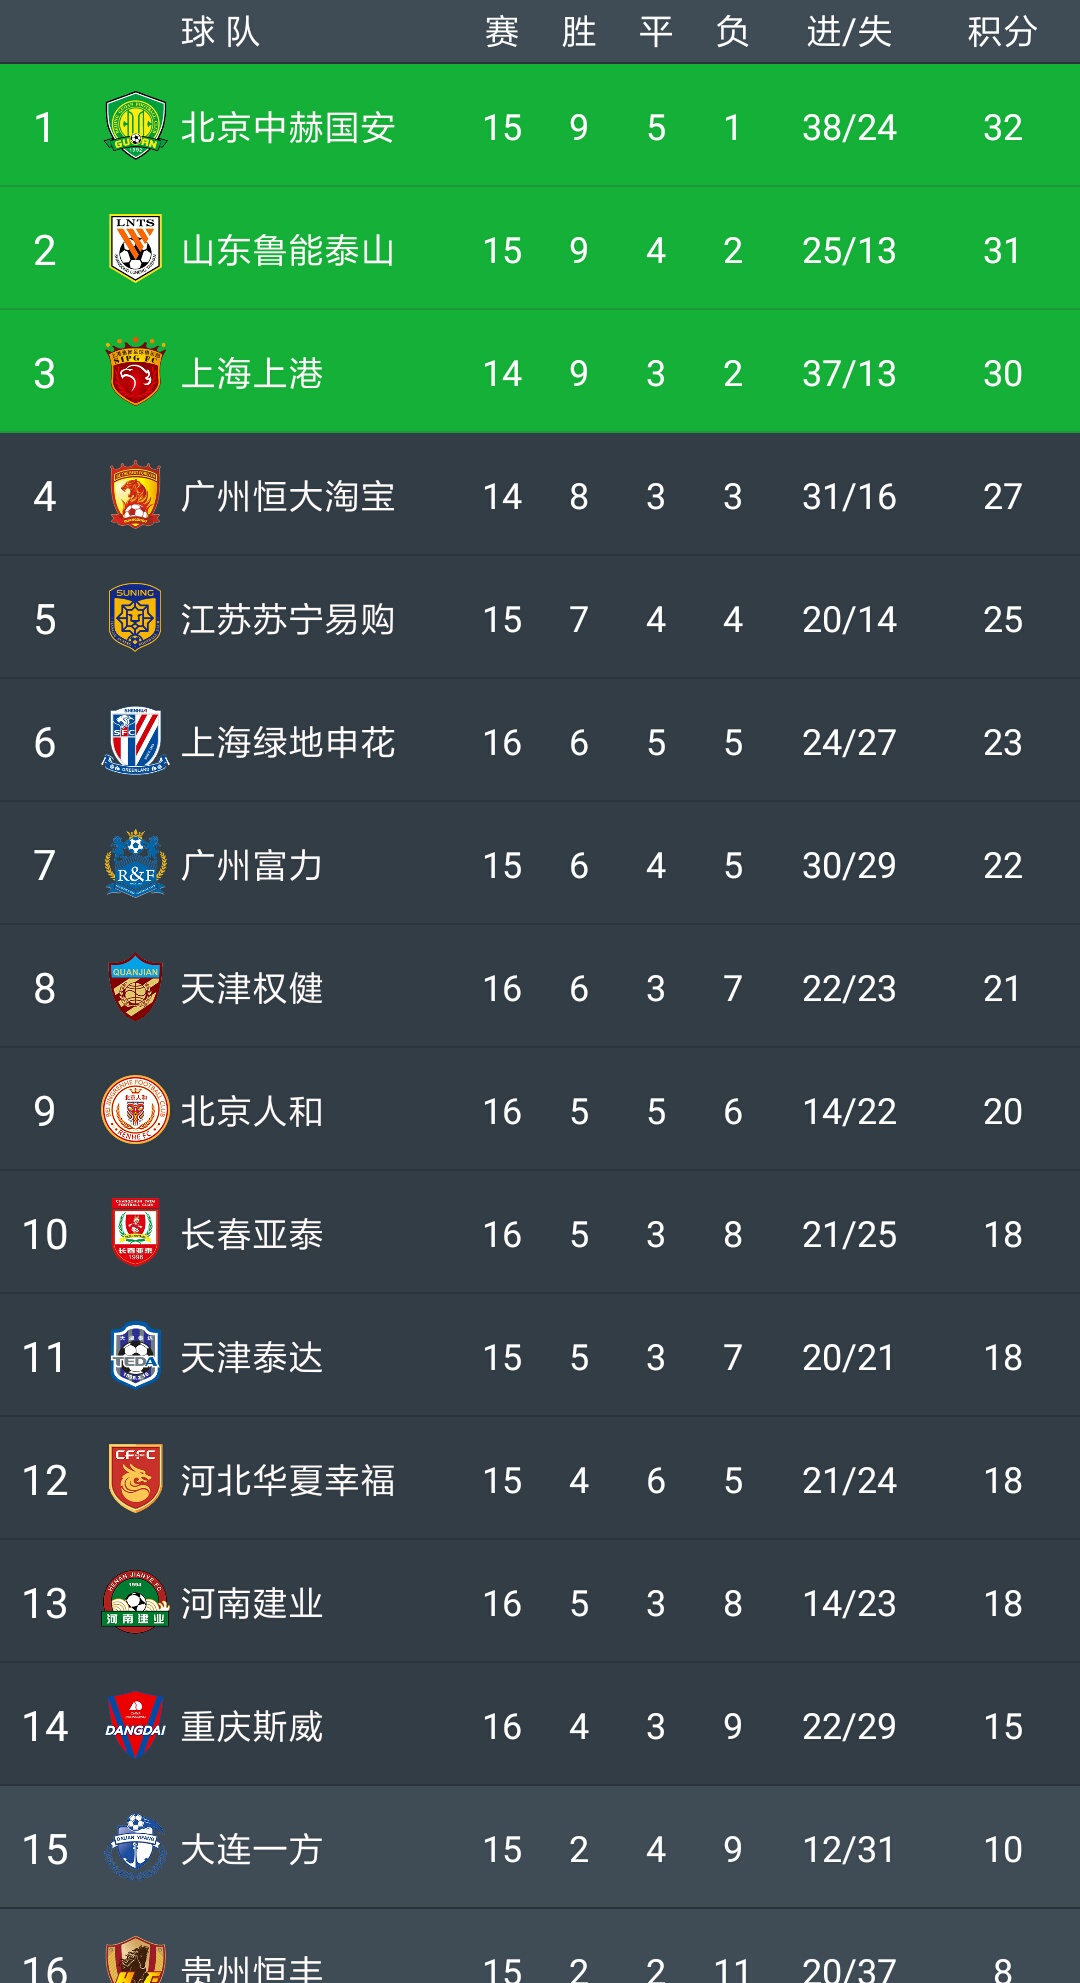Tap the Shandong Luneng LNTS club logo
The height and width of the screenshot is (1983, 1080).
pyautogui.click(x=135, y=249)
